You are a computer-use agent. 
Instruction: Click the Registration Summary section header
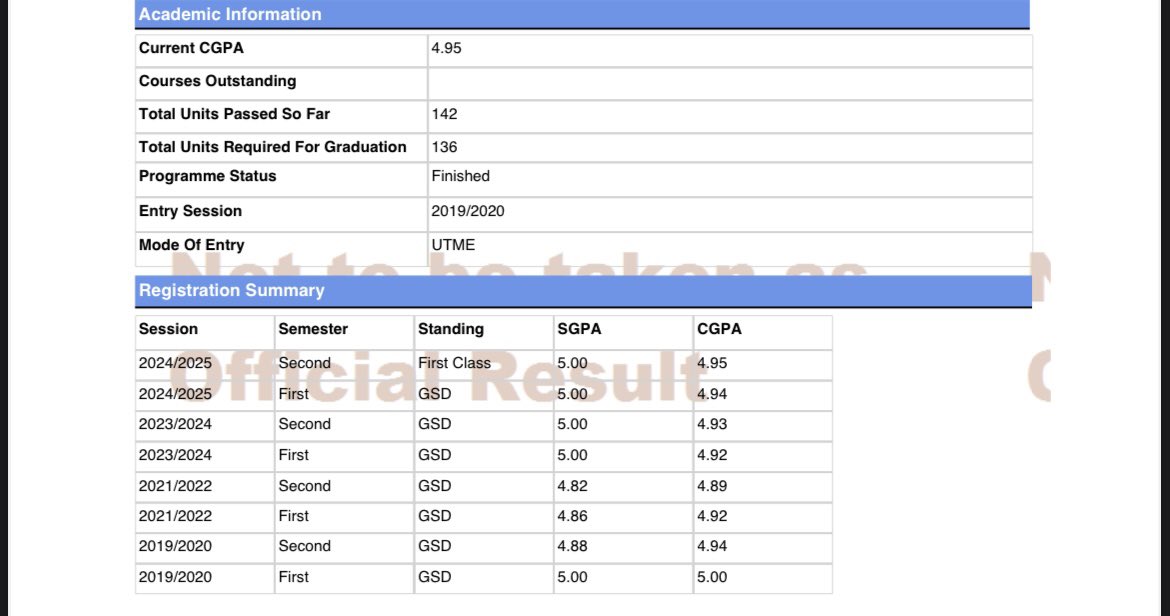230,290
